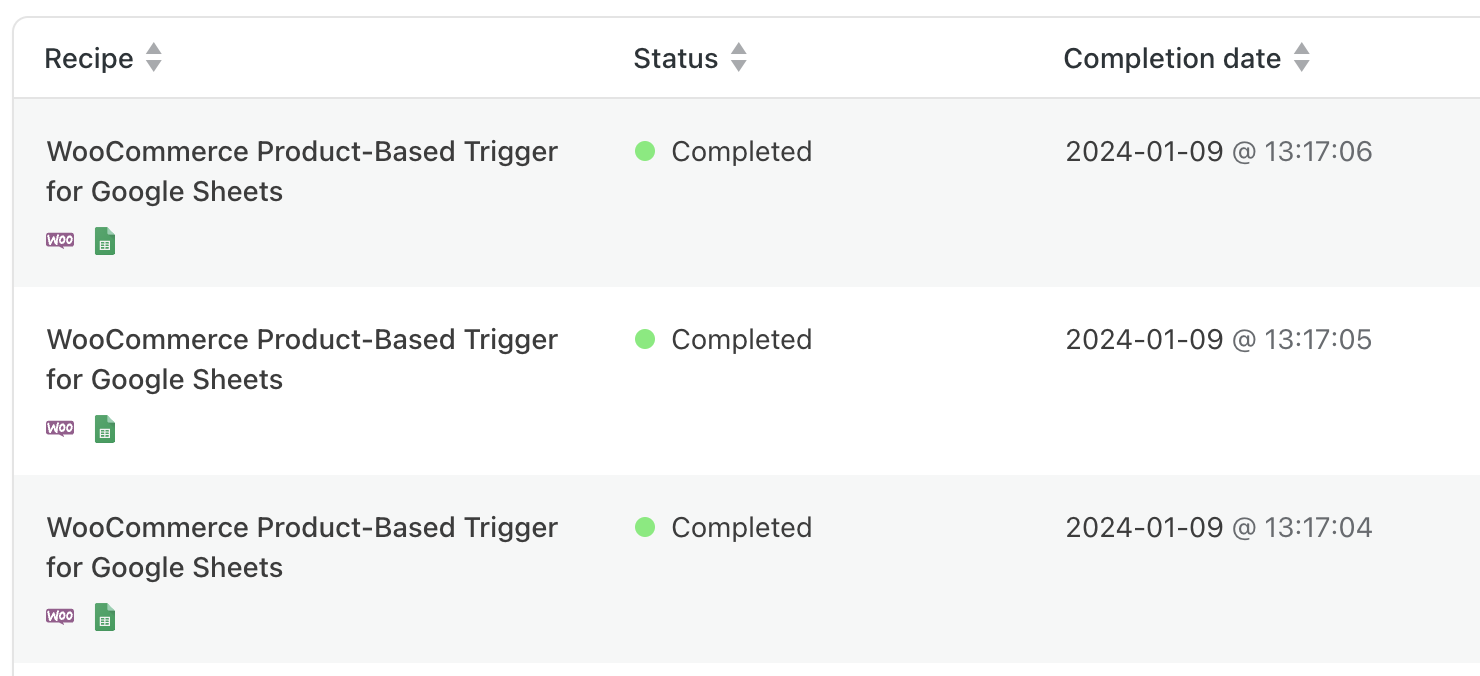1480x676 pixels.
Task: Sort the table by Recipe column header
Action: pyautogui.click(x=89, y=59)
